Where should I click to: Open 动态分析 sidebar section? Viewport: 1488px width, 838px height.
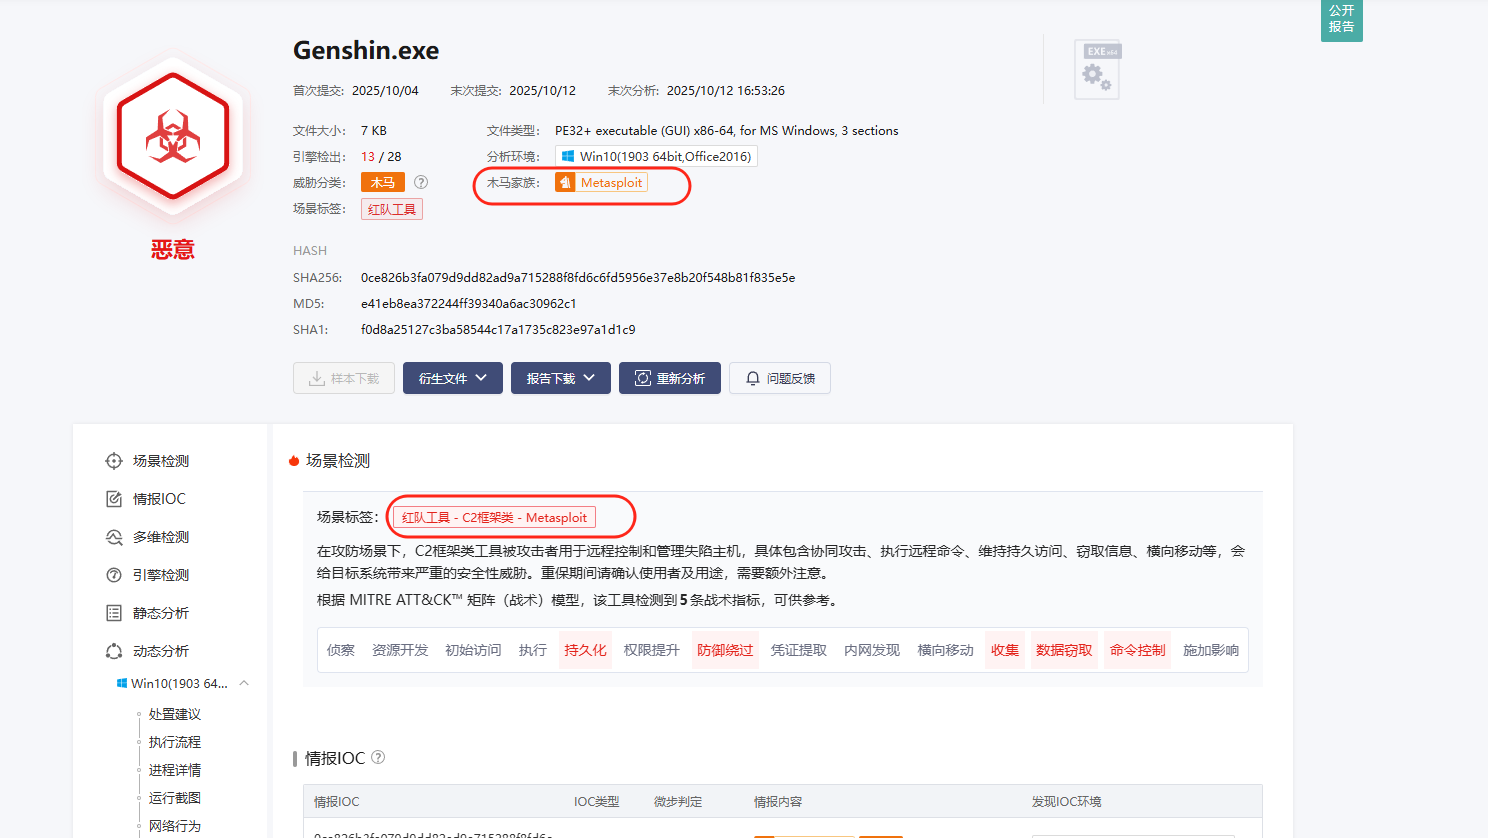160,651
